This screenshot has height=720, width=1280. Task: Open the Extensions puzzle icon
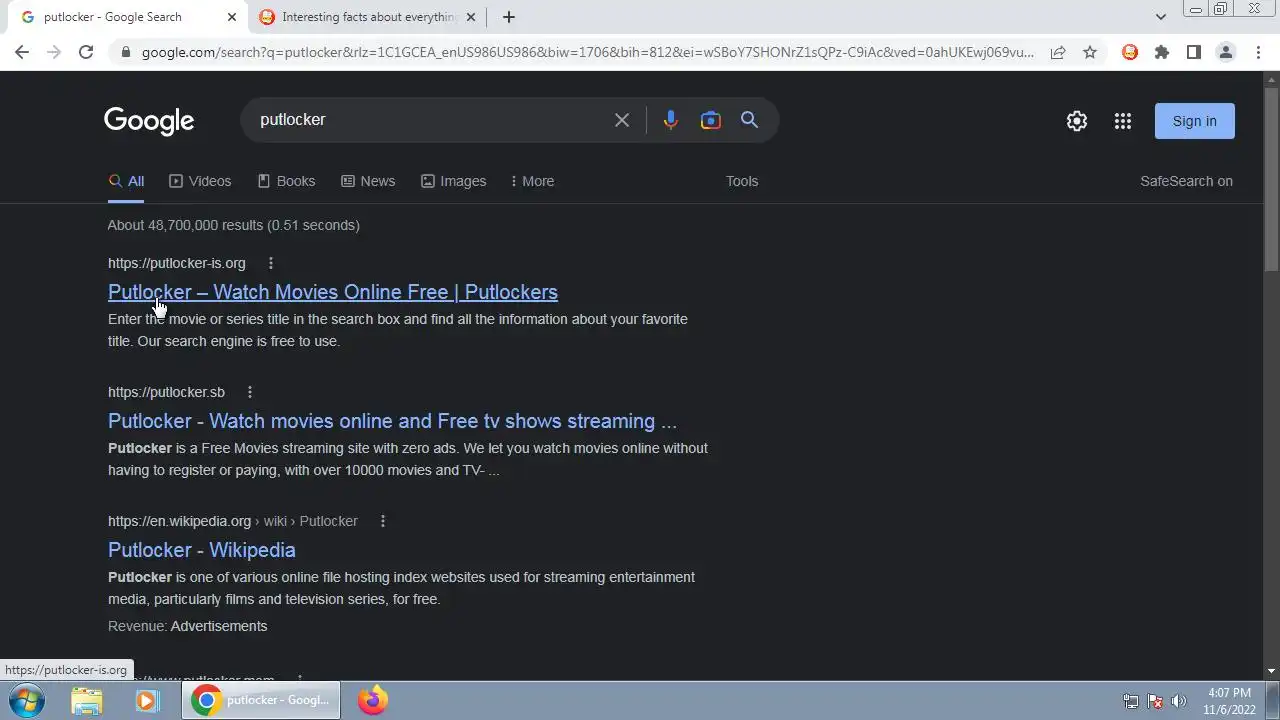(1162, 52)
